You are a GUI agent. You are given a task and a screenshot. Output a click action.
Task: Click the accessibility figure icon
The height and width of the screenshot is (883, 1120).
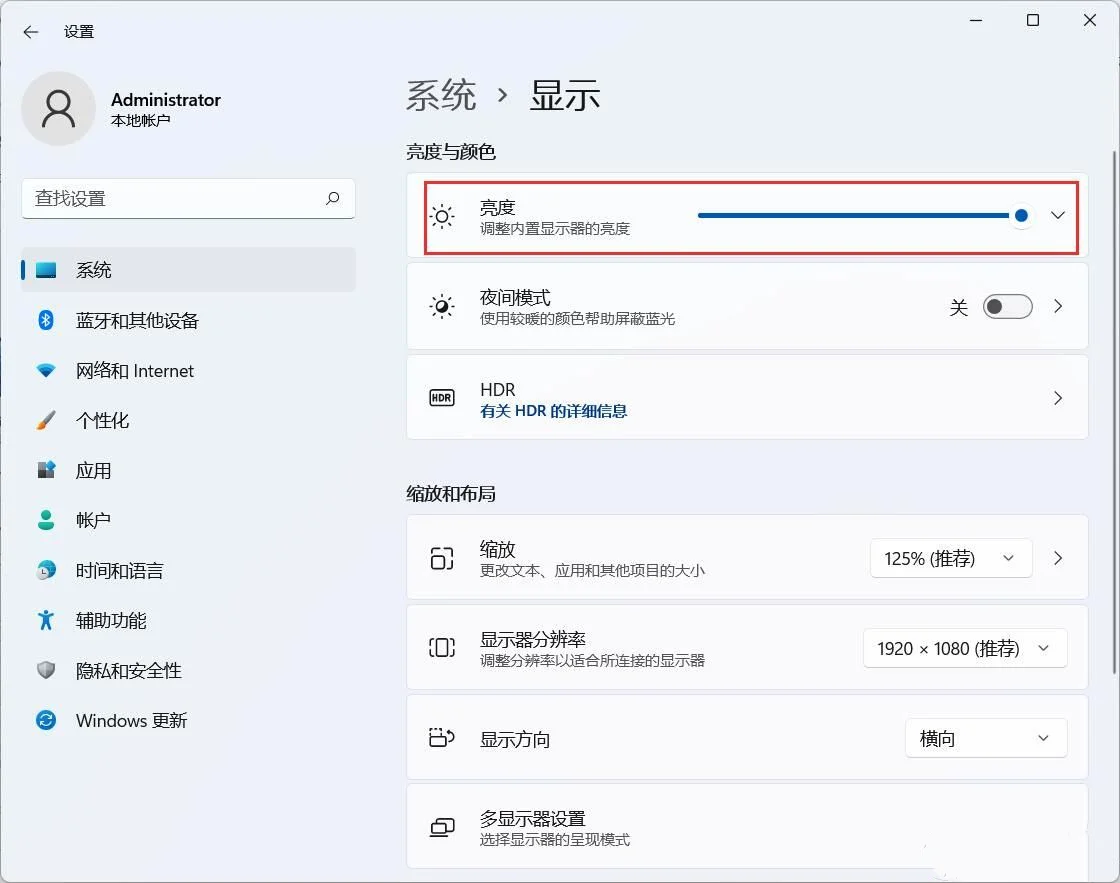pos(46,620)
